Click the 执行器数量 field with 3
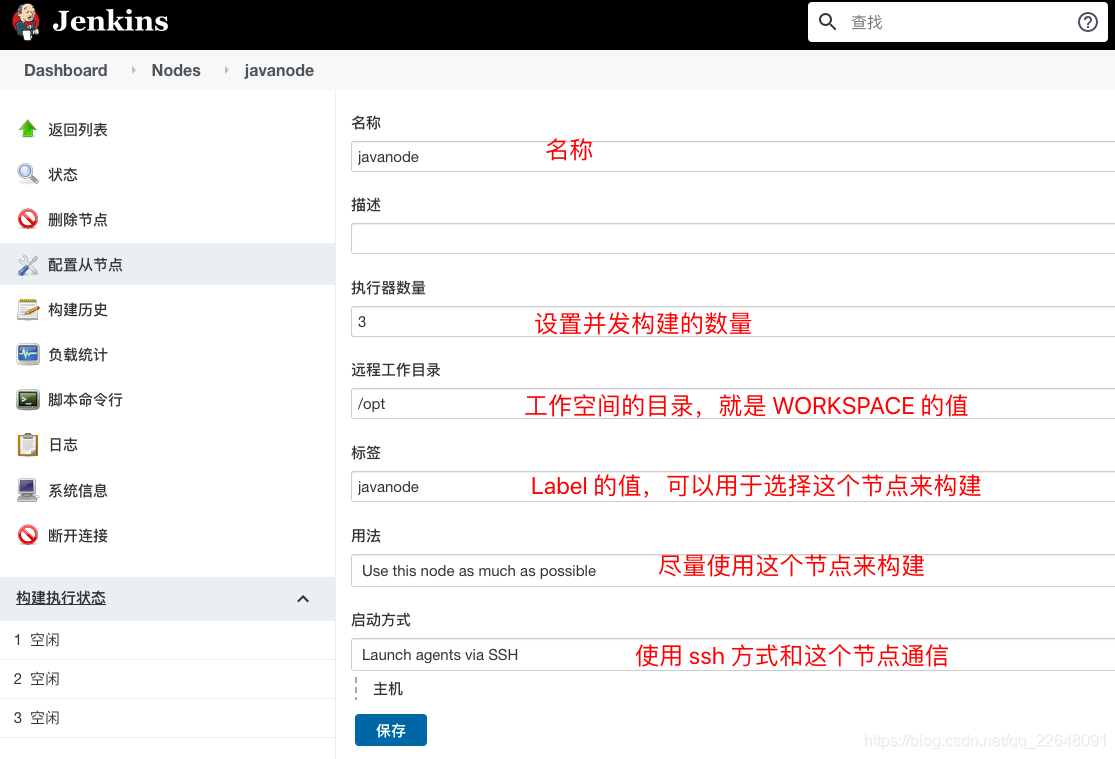The image size is (1115, 759). [x=732, y=322]
